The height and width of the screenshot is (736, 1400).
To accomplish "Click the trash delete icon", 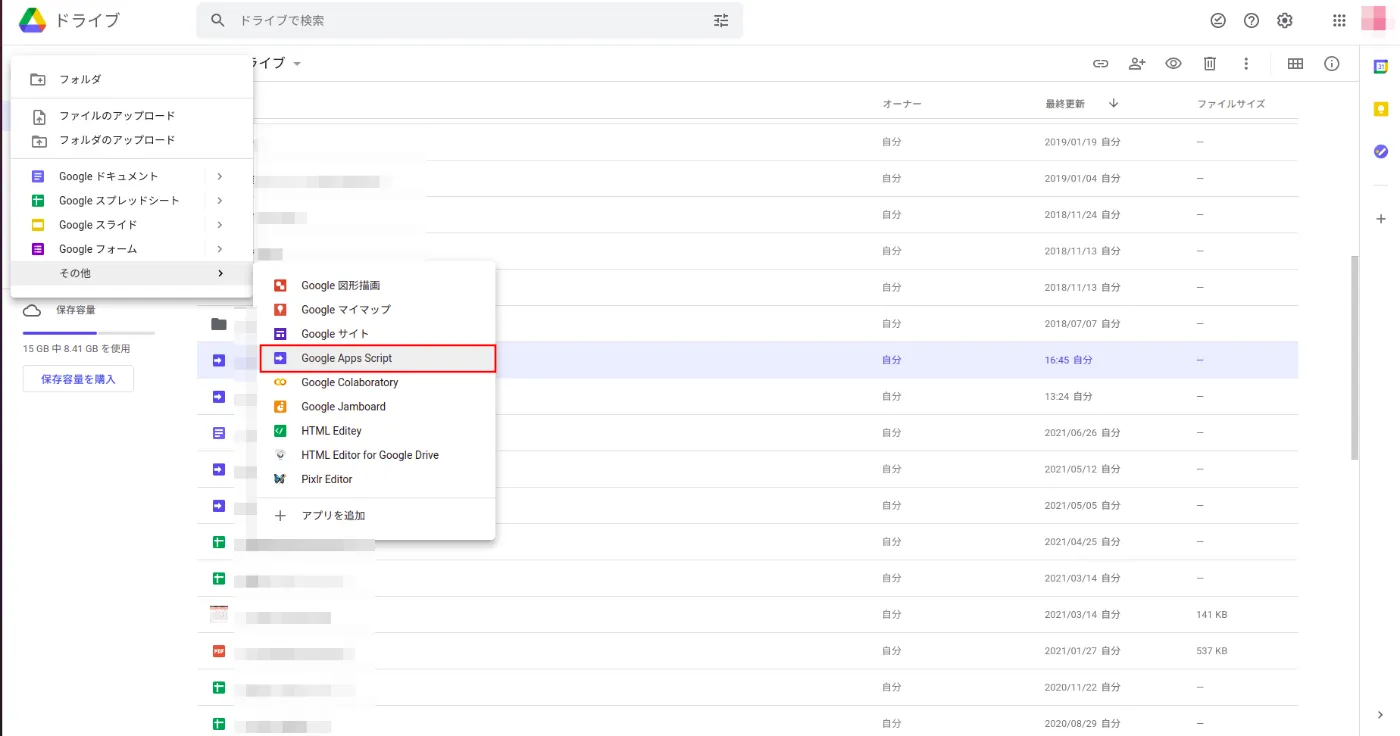I will tap(1209, 63).
